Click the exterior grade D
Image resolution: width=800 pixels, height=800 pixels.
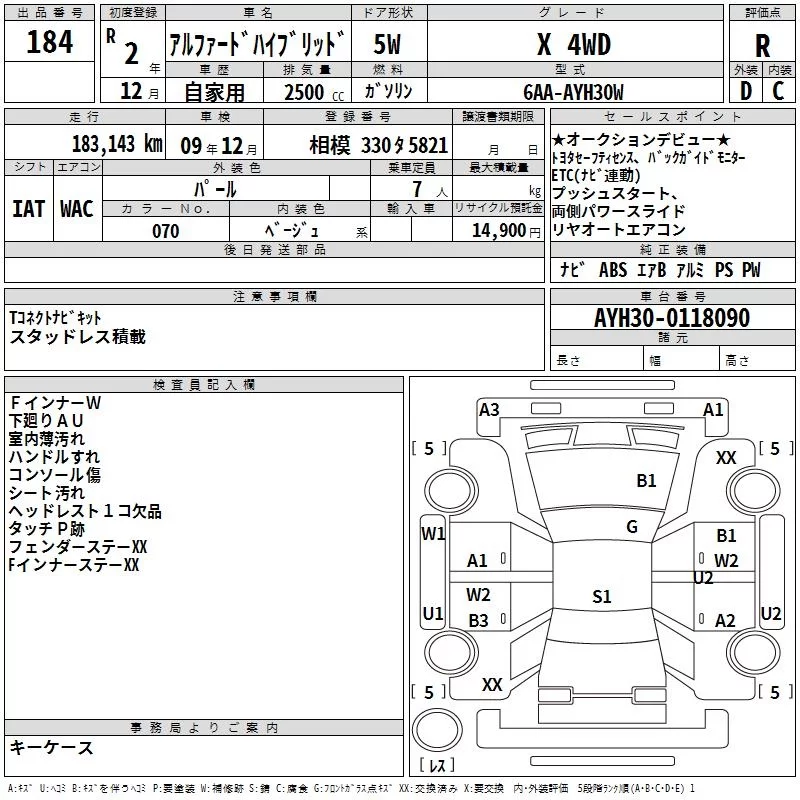(746, 91)
